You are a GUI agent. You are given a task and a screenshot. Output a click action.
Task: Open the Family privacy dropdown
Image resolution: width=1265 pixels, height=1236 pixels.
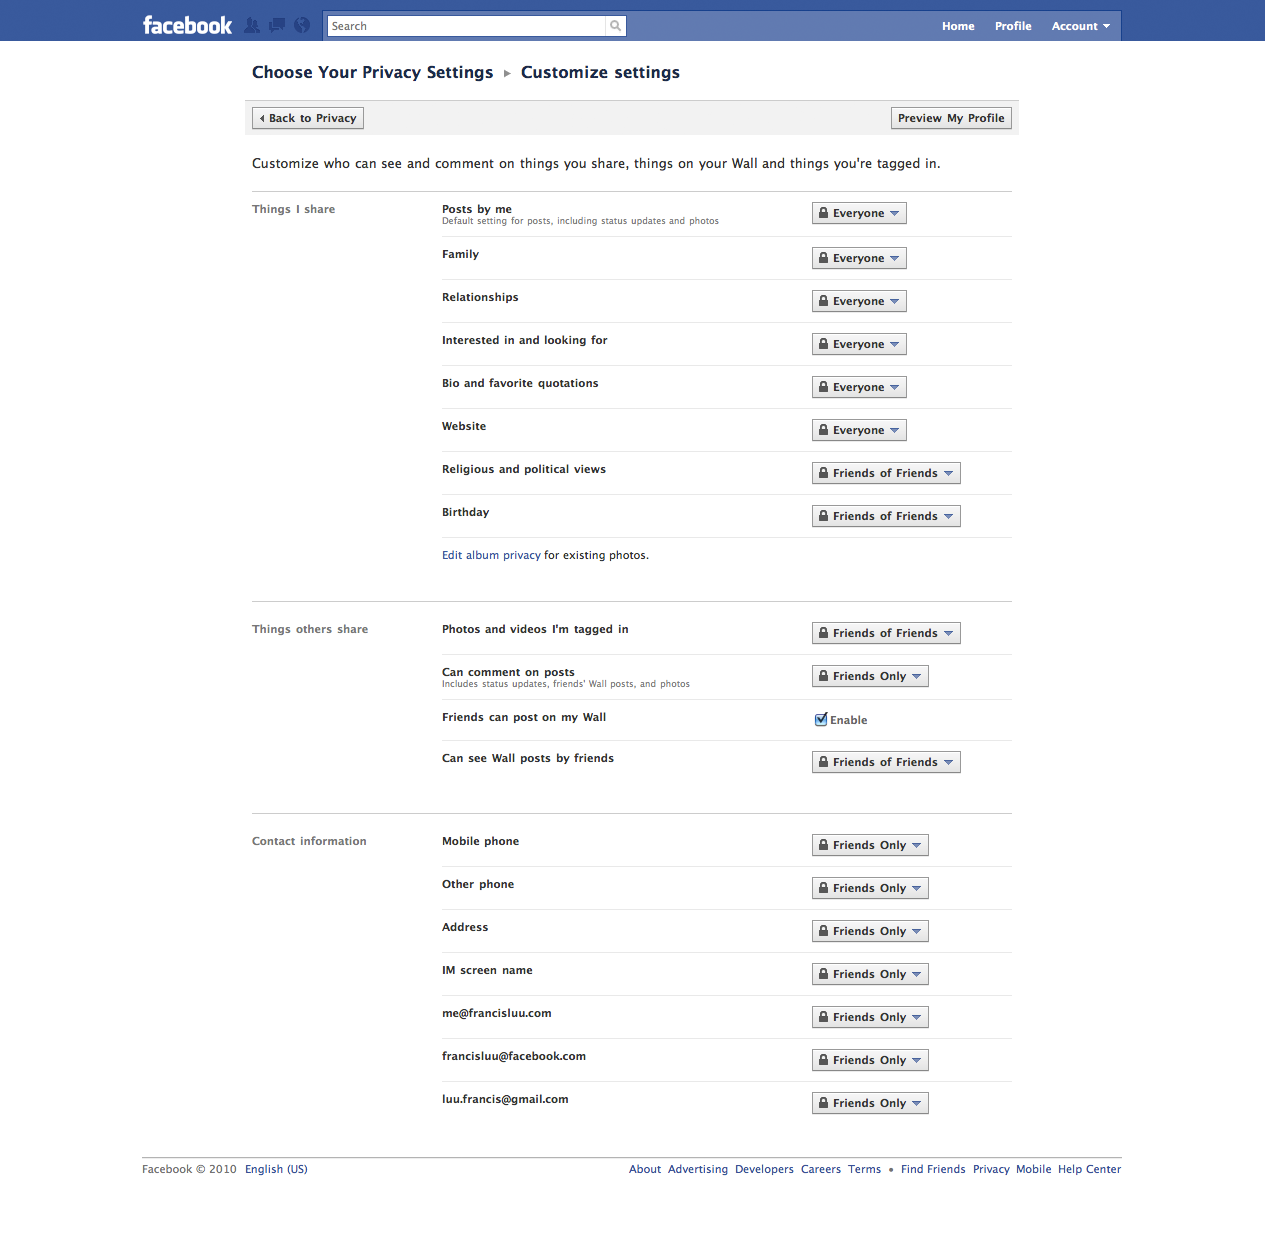pos(859,258)
